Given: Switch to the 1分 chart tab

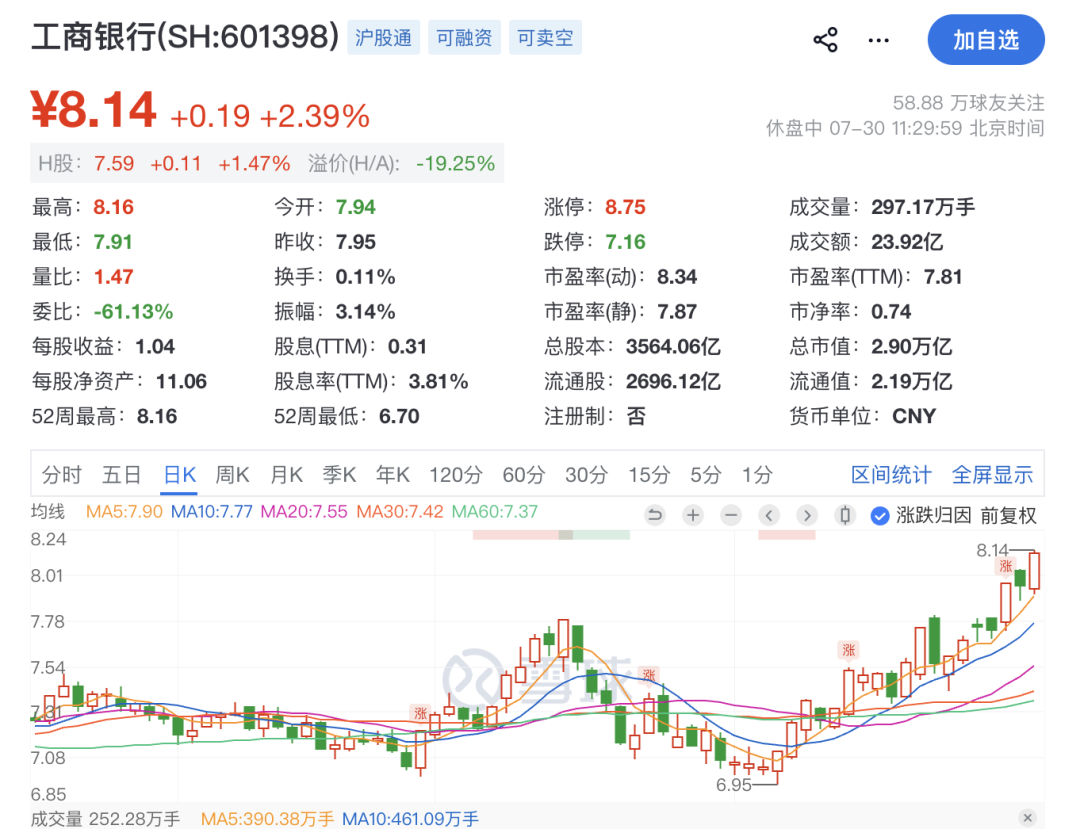Looking at the screenshot, I should (757, 474).
